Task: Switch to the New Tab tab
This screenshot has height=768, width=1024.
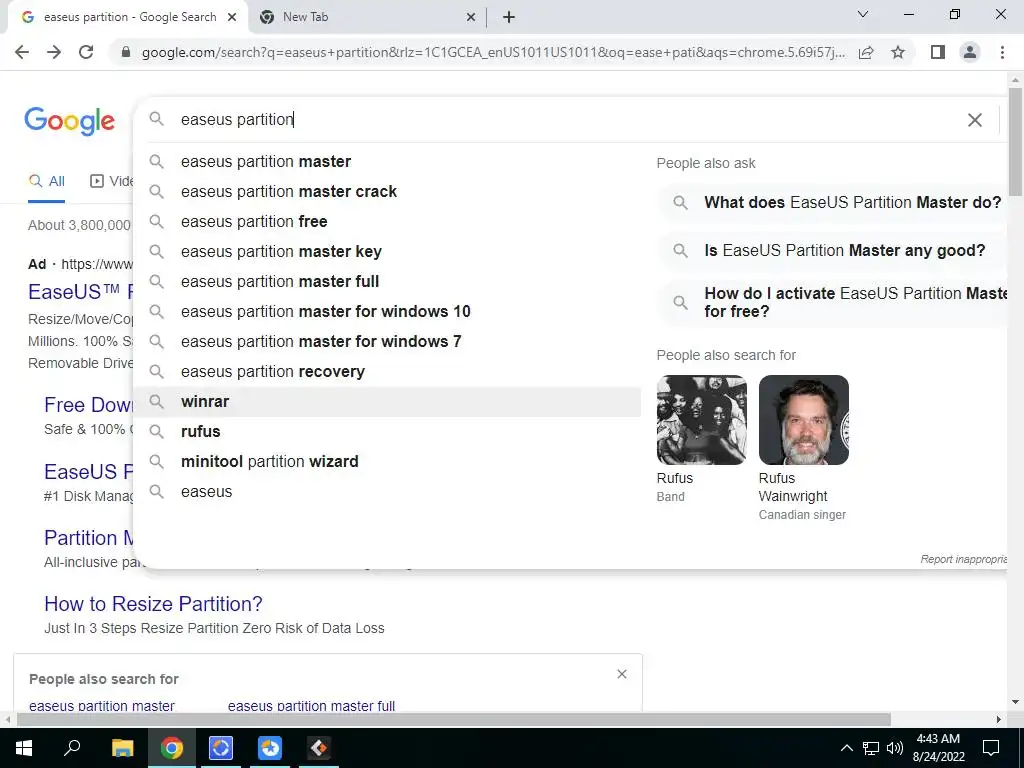Action: click(x=367, y=18)
